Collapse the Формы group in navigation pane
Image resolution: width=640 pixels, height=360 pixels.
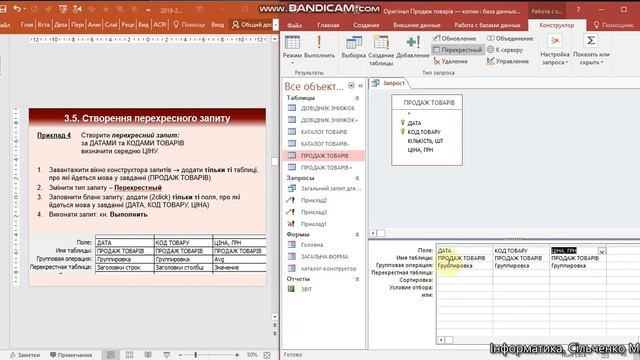357,234
